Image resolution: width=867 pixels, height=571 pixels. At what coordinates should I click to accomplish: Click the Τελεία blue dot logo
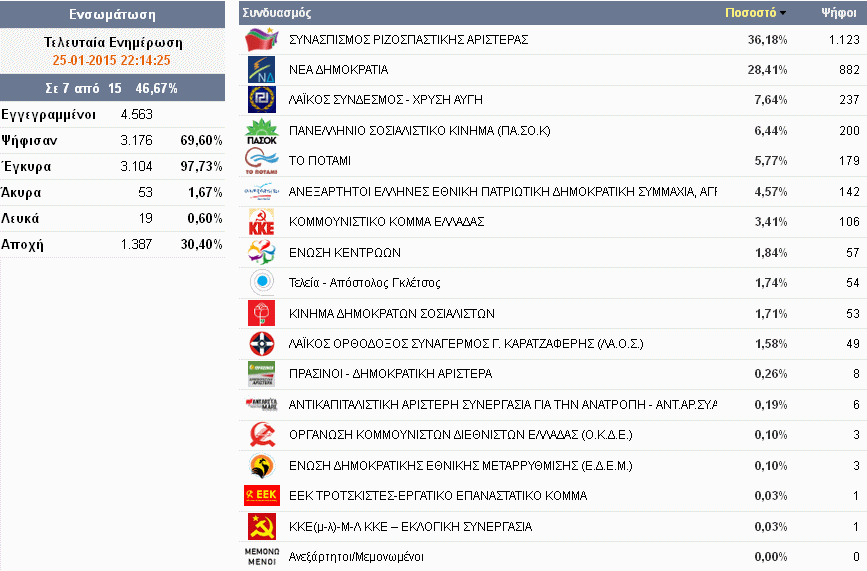[262, 282]
